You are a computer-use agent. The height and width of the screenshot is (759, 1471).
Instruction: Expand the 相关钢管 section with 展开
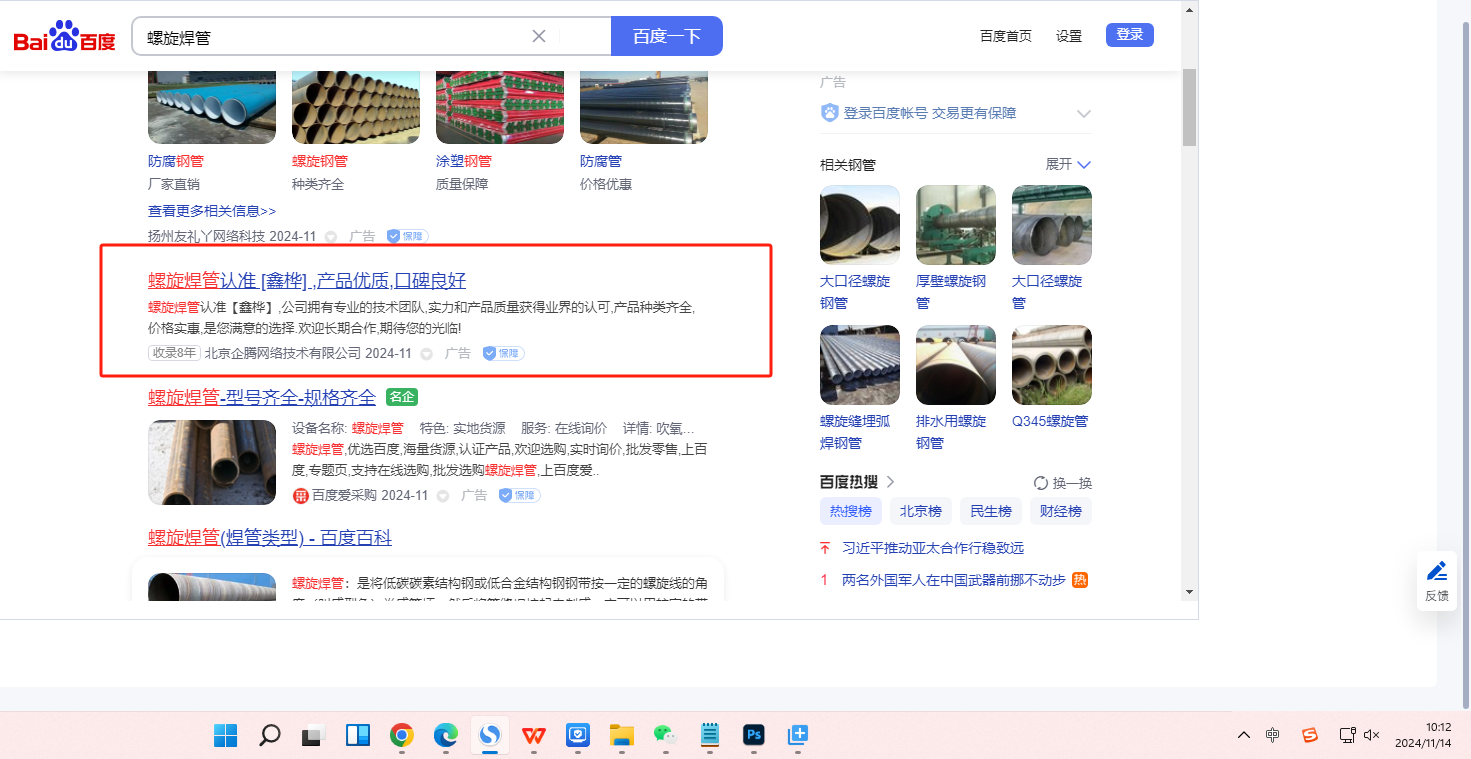[x=1068, y=164]
